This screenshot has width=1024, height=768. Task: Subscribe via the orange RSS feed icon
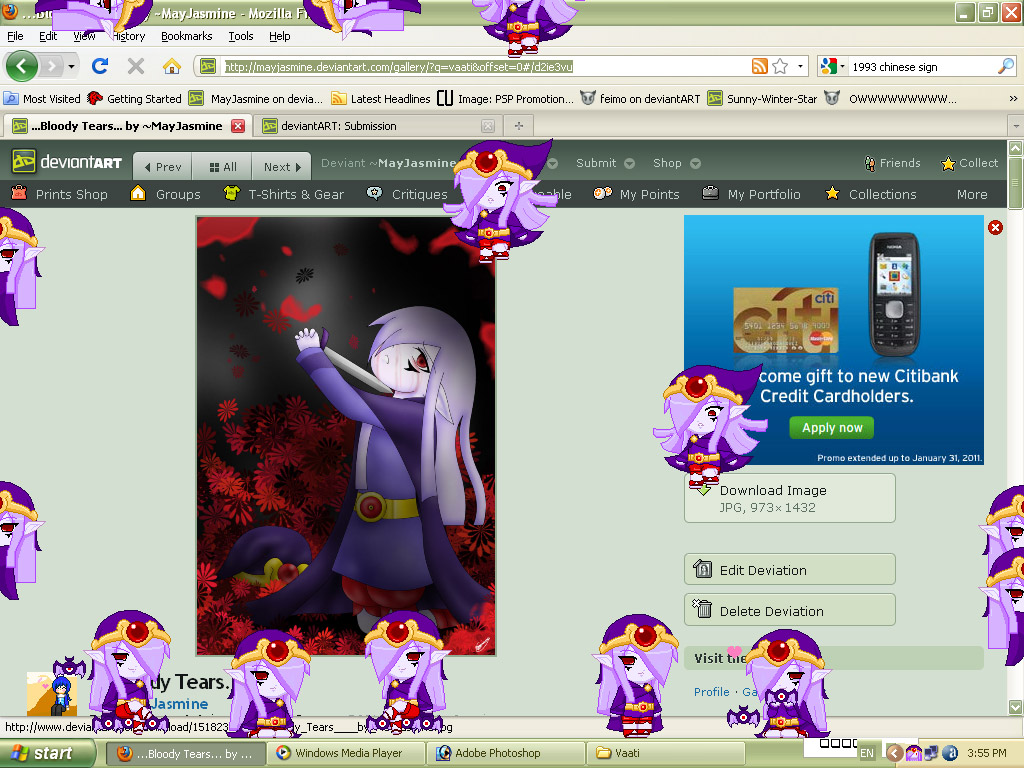pyautogui.click(x=760, y=66)
